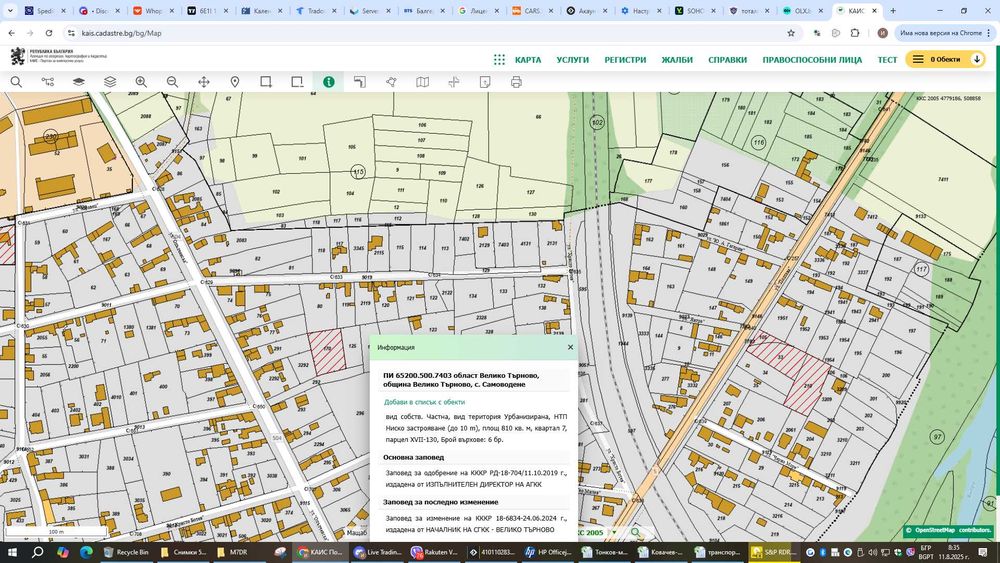
Task: Click the zoom in magnifier tool
Action: pyautogui.click(x=141, y=82)
